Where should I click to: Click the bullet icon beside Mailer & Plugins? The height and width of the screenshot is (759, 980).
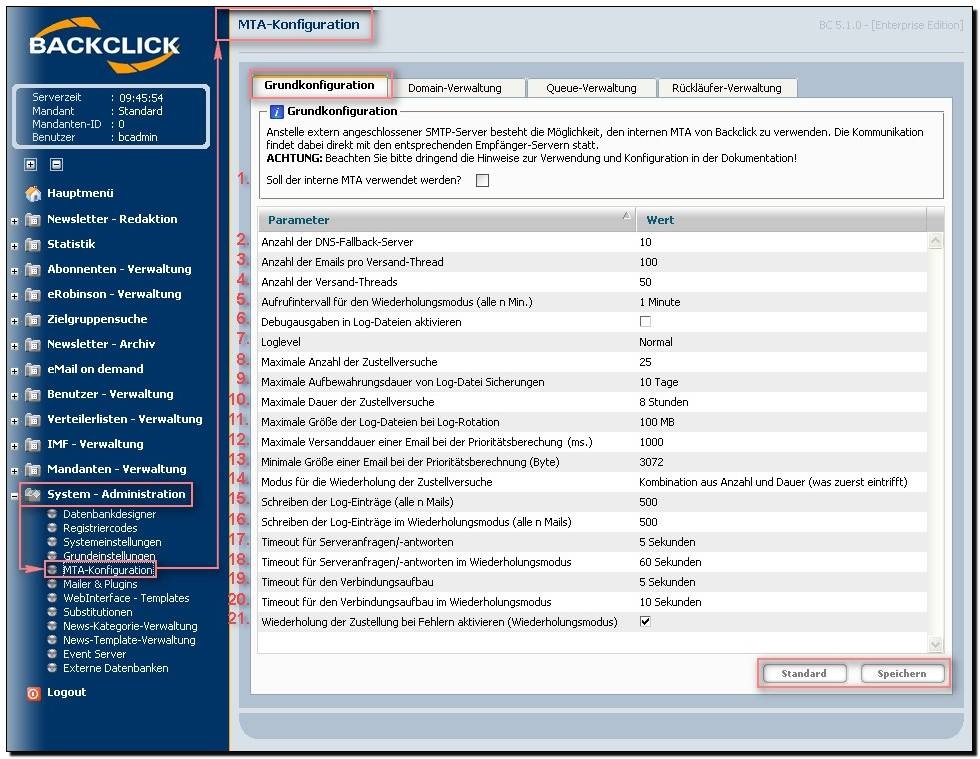click(52, 584)
